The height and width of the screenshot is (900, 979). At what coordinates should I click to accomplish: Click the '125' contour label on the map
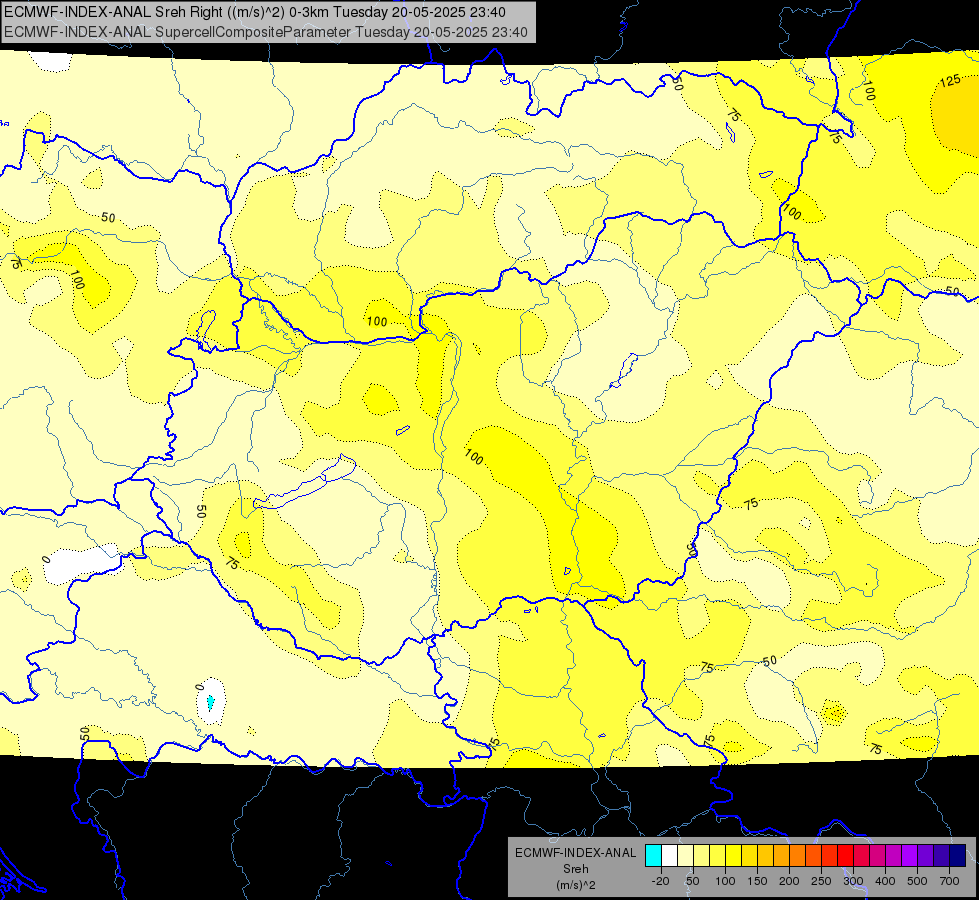click(x=950, y=81)
